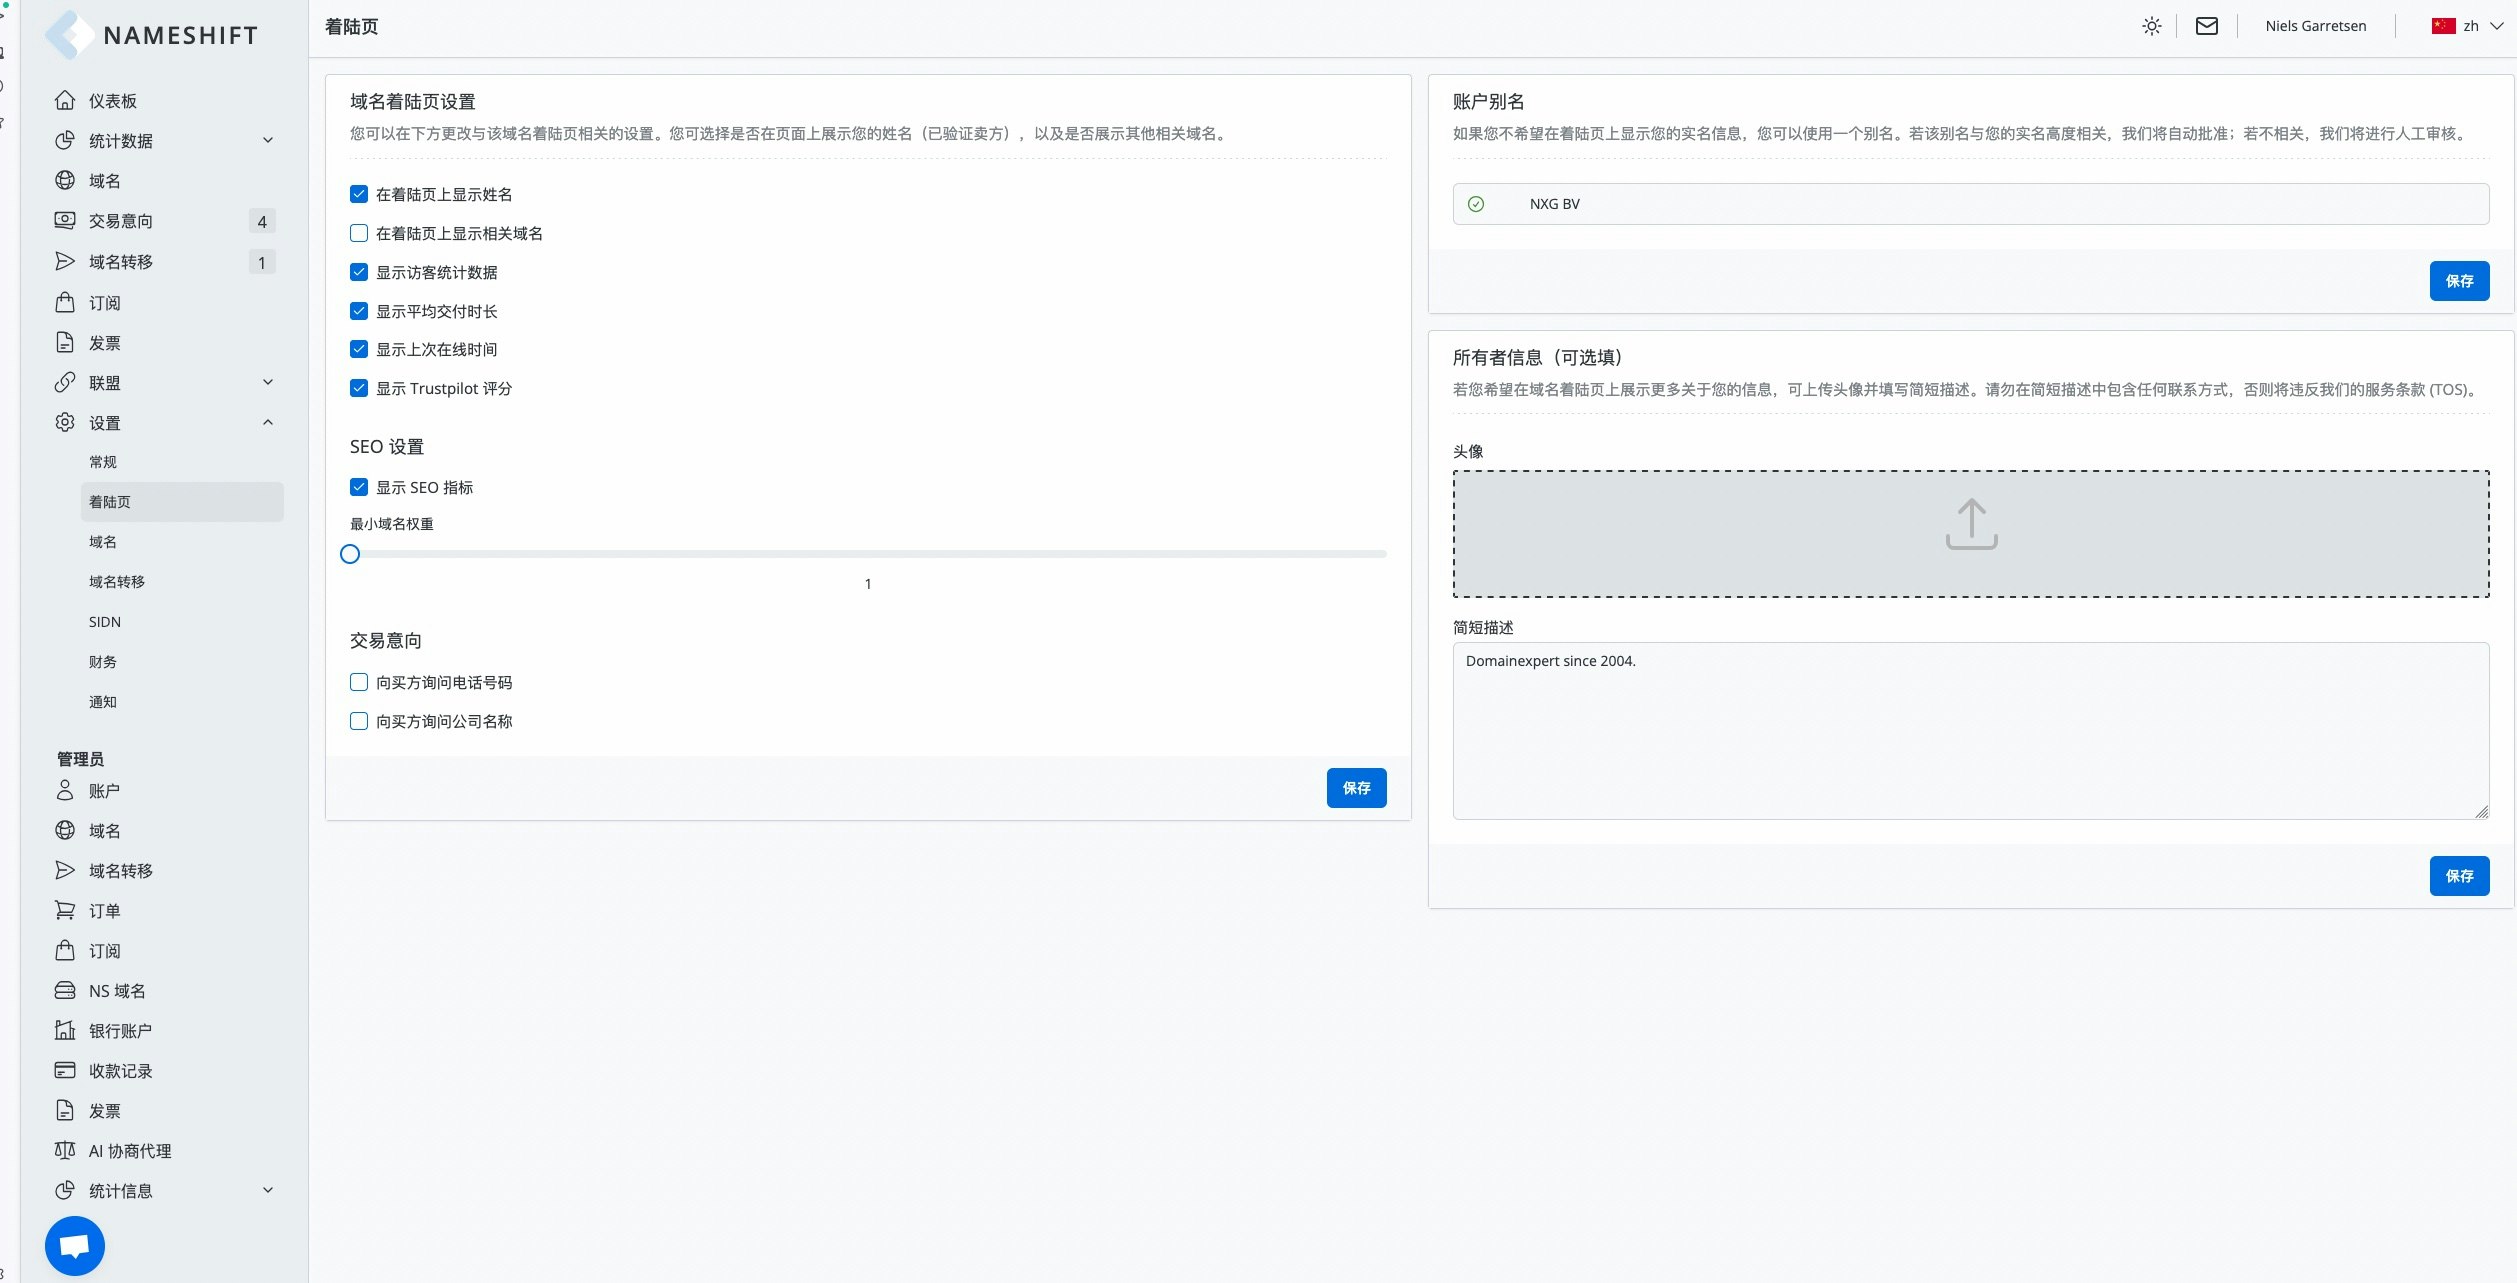Open NS 域名 server icon item
The height and width of the screenshot is (1283, 2517).
(x=65, y=991)
